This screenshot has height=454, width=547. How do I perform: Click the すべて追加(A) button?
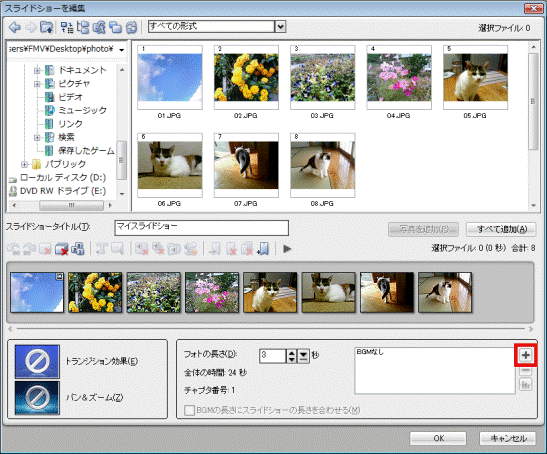click(x=501, y=229)
